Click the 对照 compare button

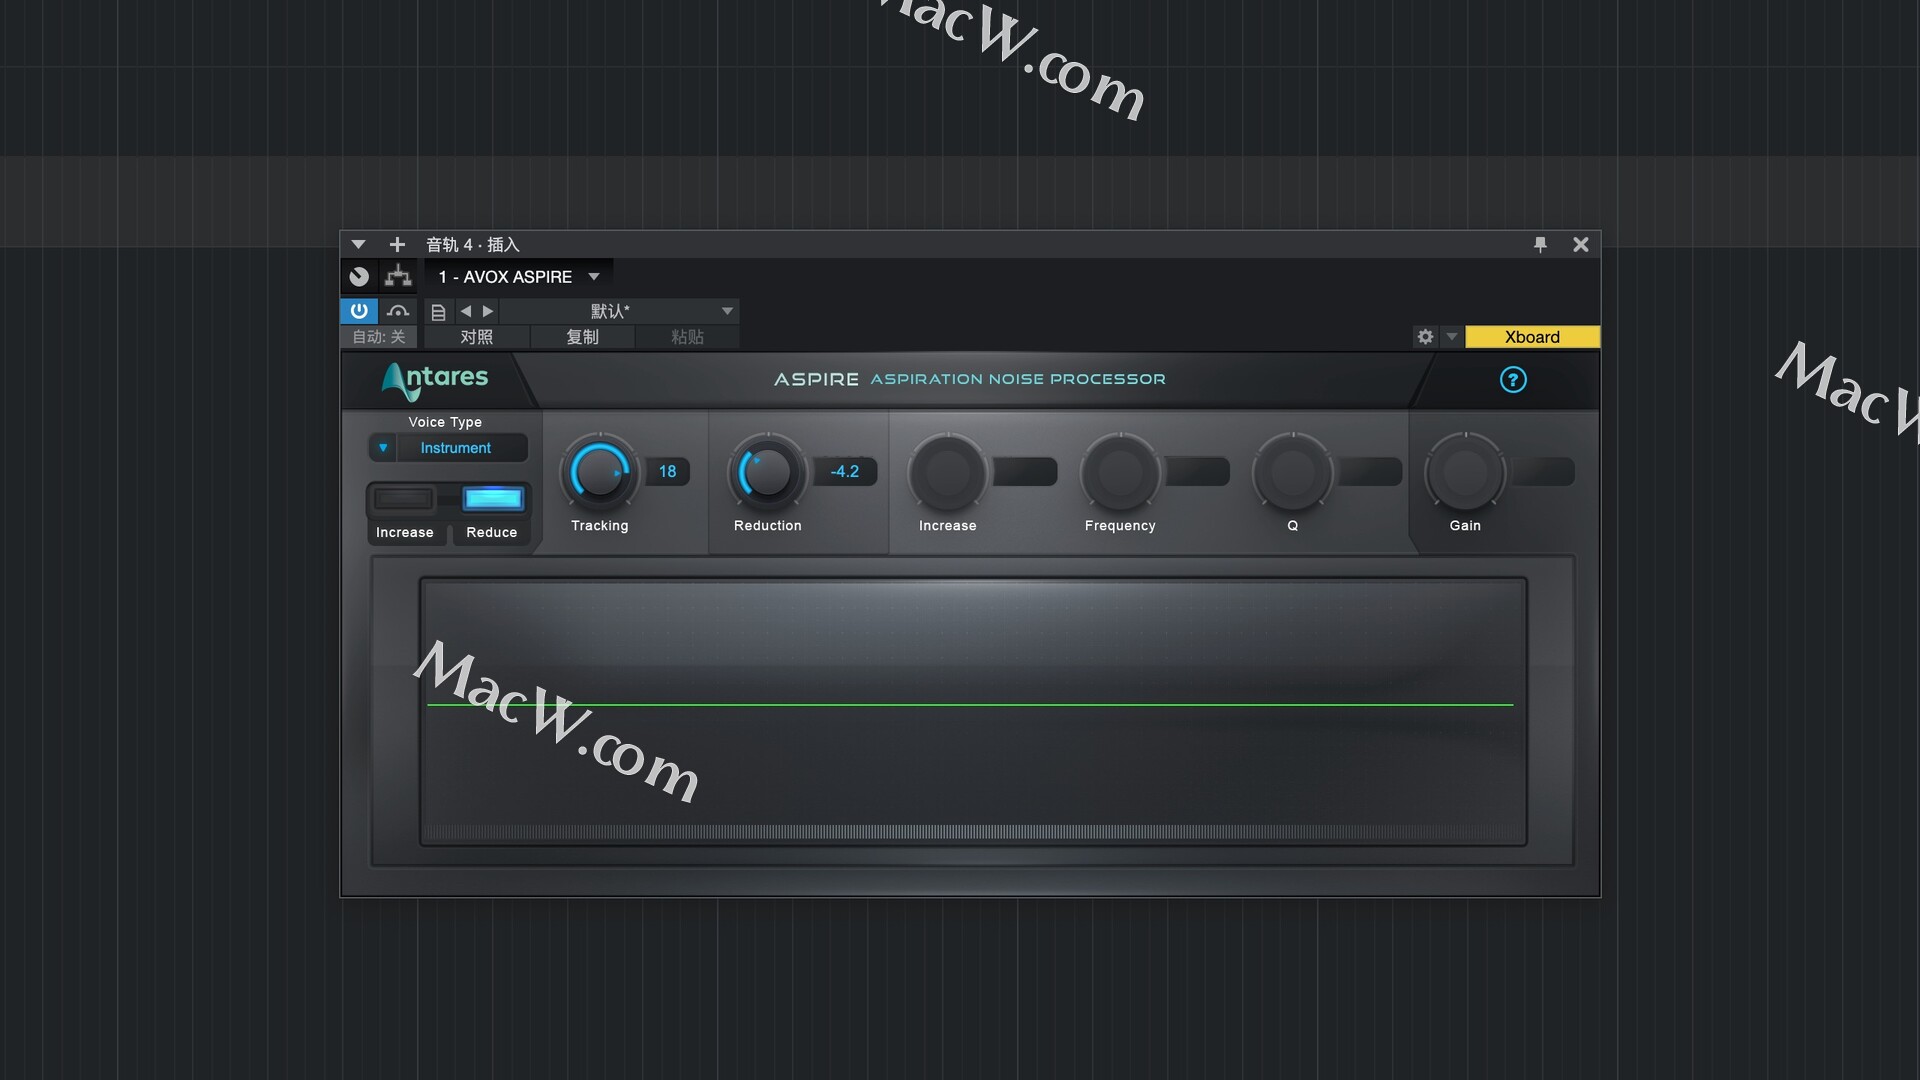[x=477, y=337]
